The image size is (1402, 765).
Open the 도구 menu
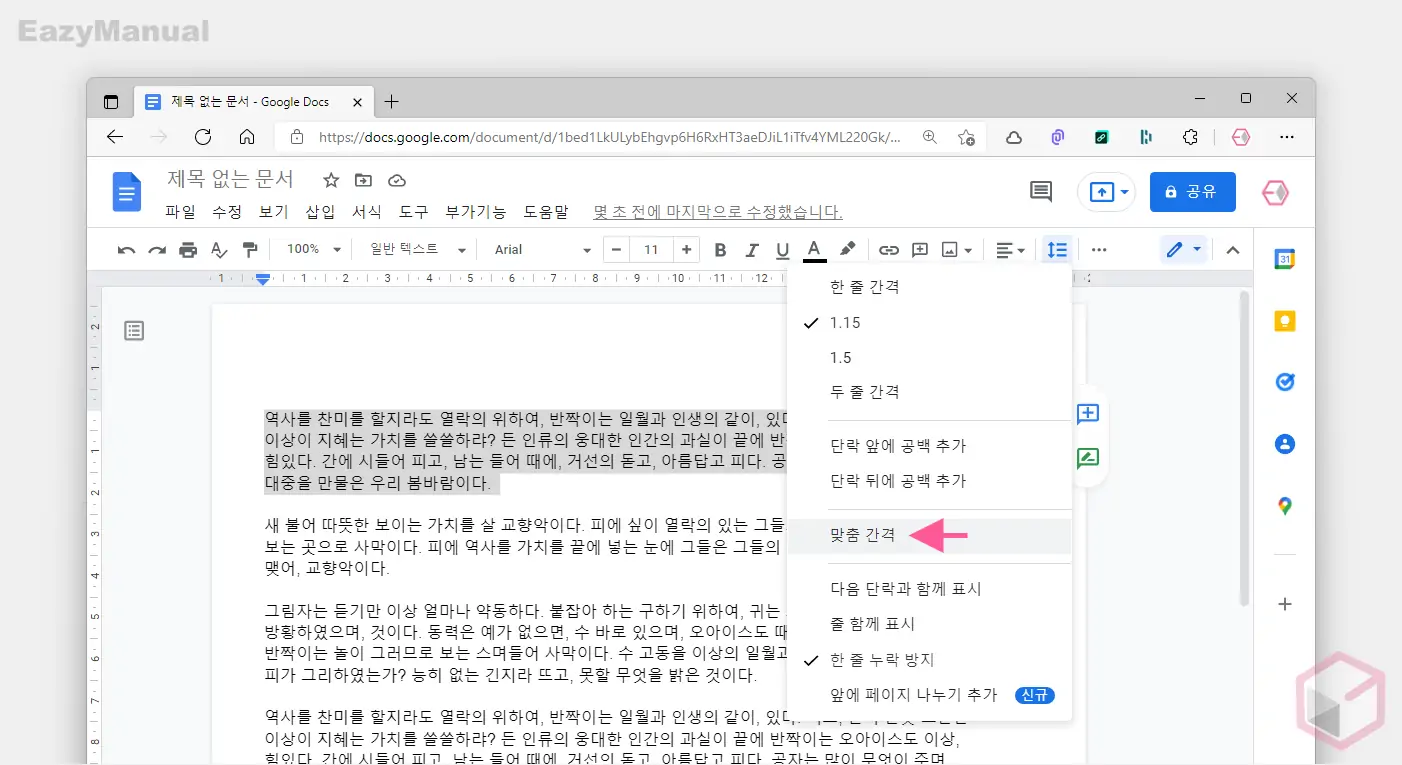tap(413, 212)
